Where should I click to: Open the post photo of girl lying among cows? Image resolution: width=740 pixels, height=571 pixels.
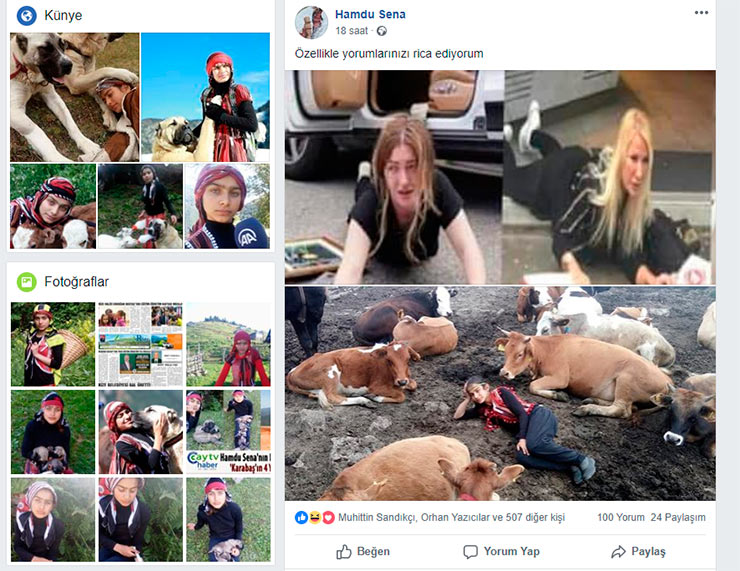click(500, 393)
